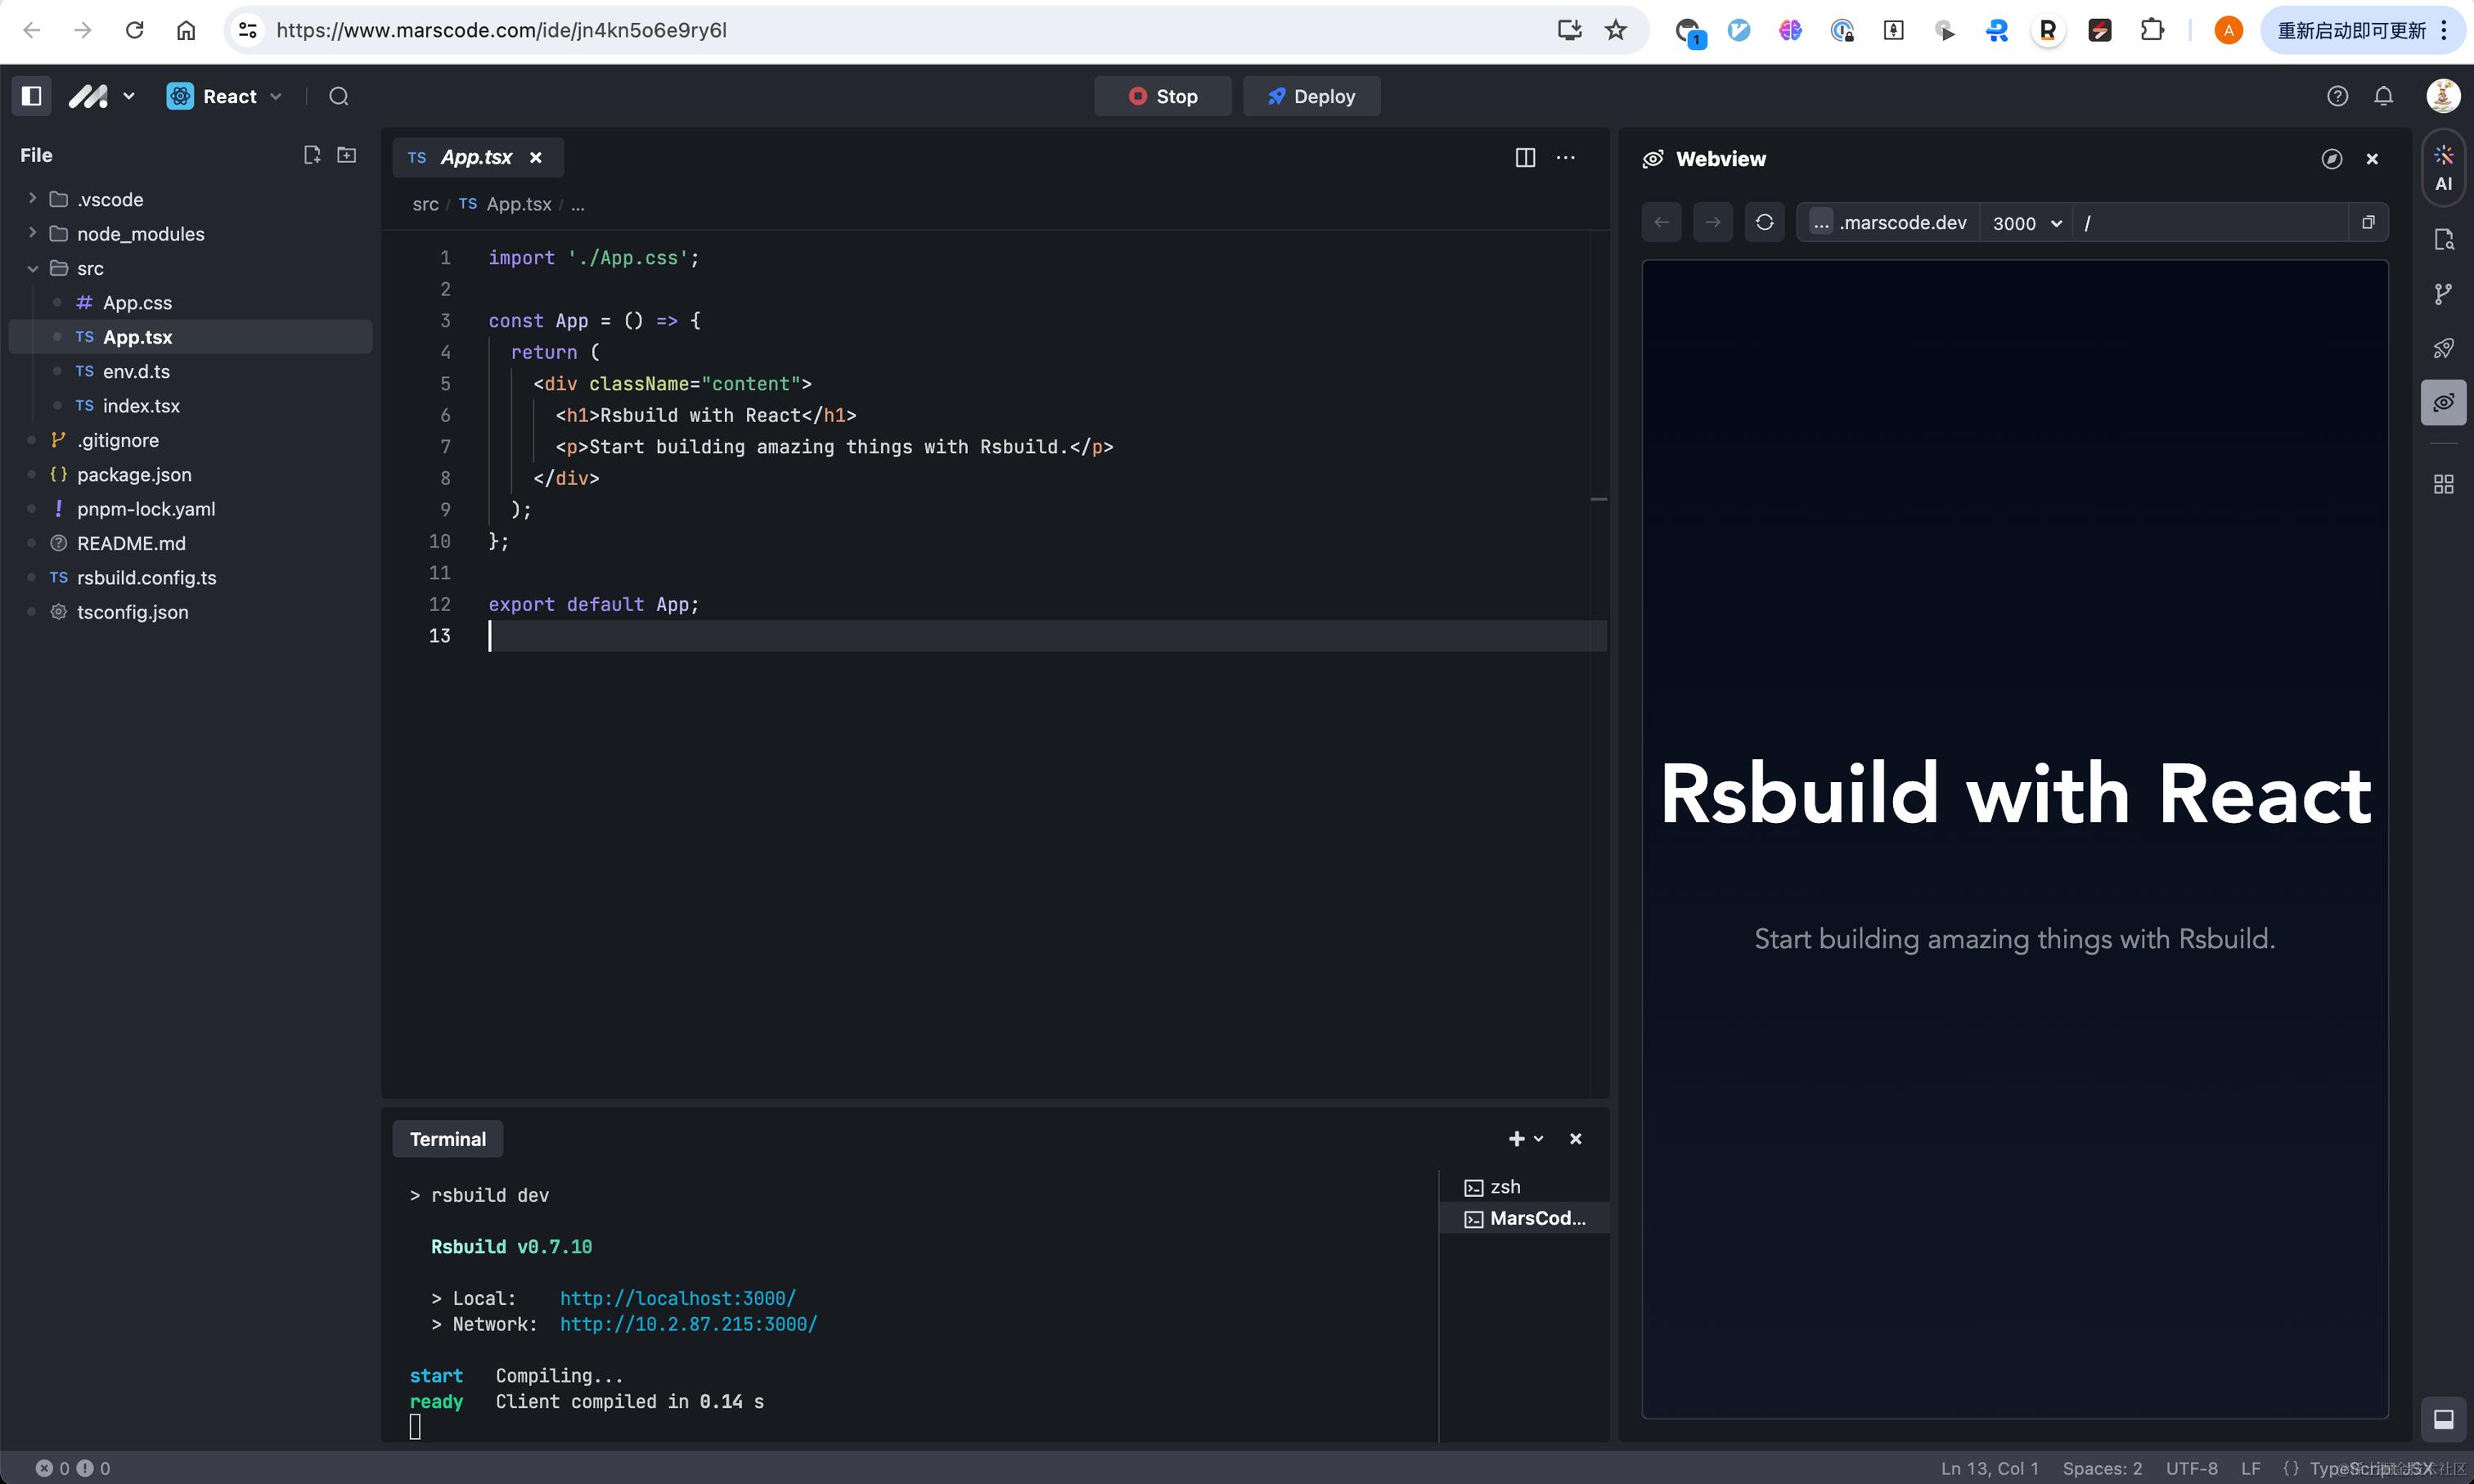The width and height of the screenshot is (2474, 1484).
Task: Toggle the bottom terminal panel icon
Action: point(2443,1419)
